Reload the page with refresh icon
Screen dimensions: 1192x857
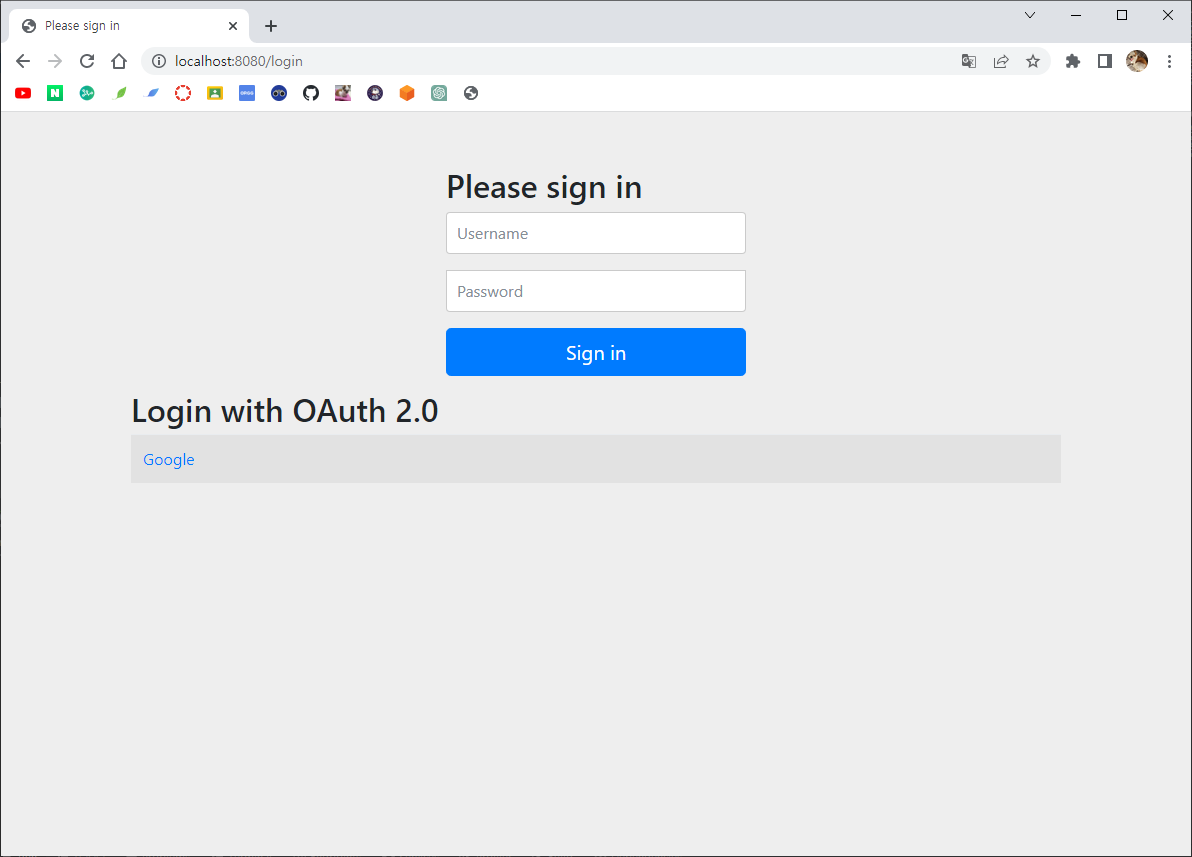87,61
